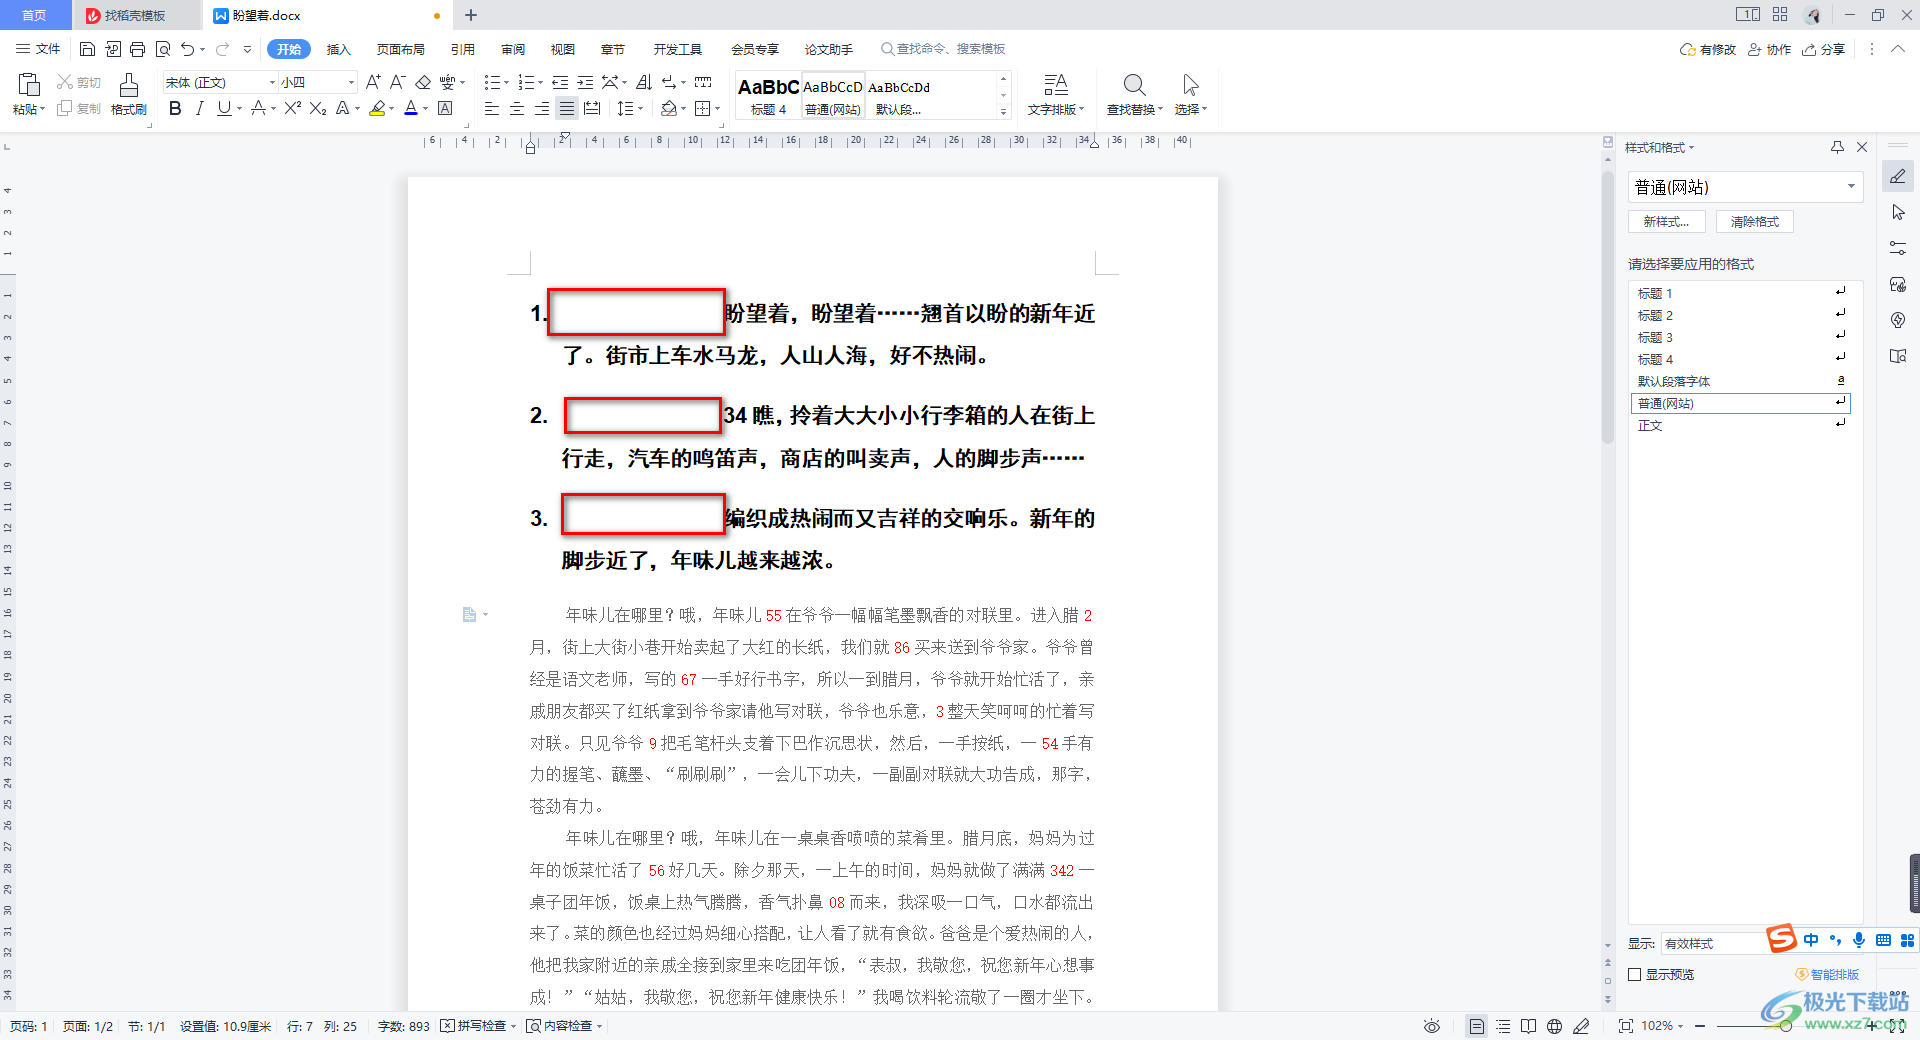Screen dimensions: 1920x1040
Task: Switch to outline view in status bar
Action: (x=1503, y=1026)
